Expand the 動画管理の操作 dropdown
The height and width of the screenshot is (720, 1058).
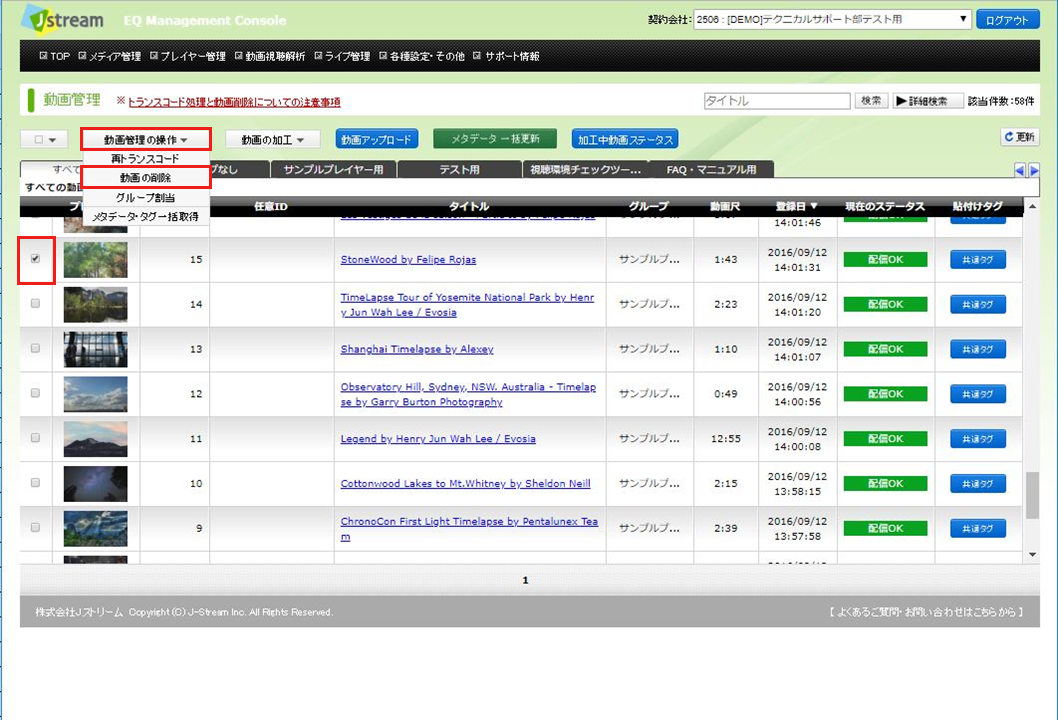tap(145, 140)
